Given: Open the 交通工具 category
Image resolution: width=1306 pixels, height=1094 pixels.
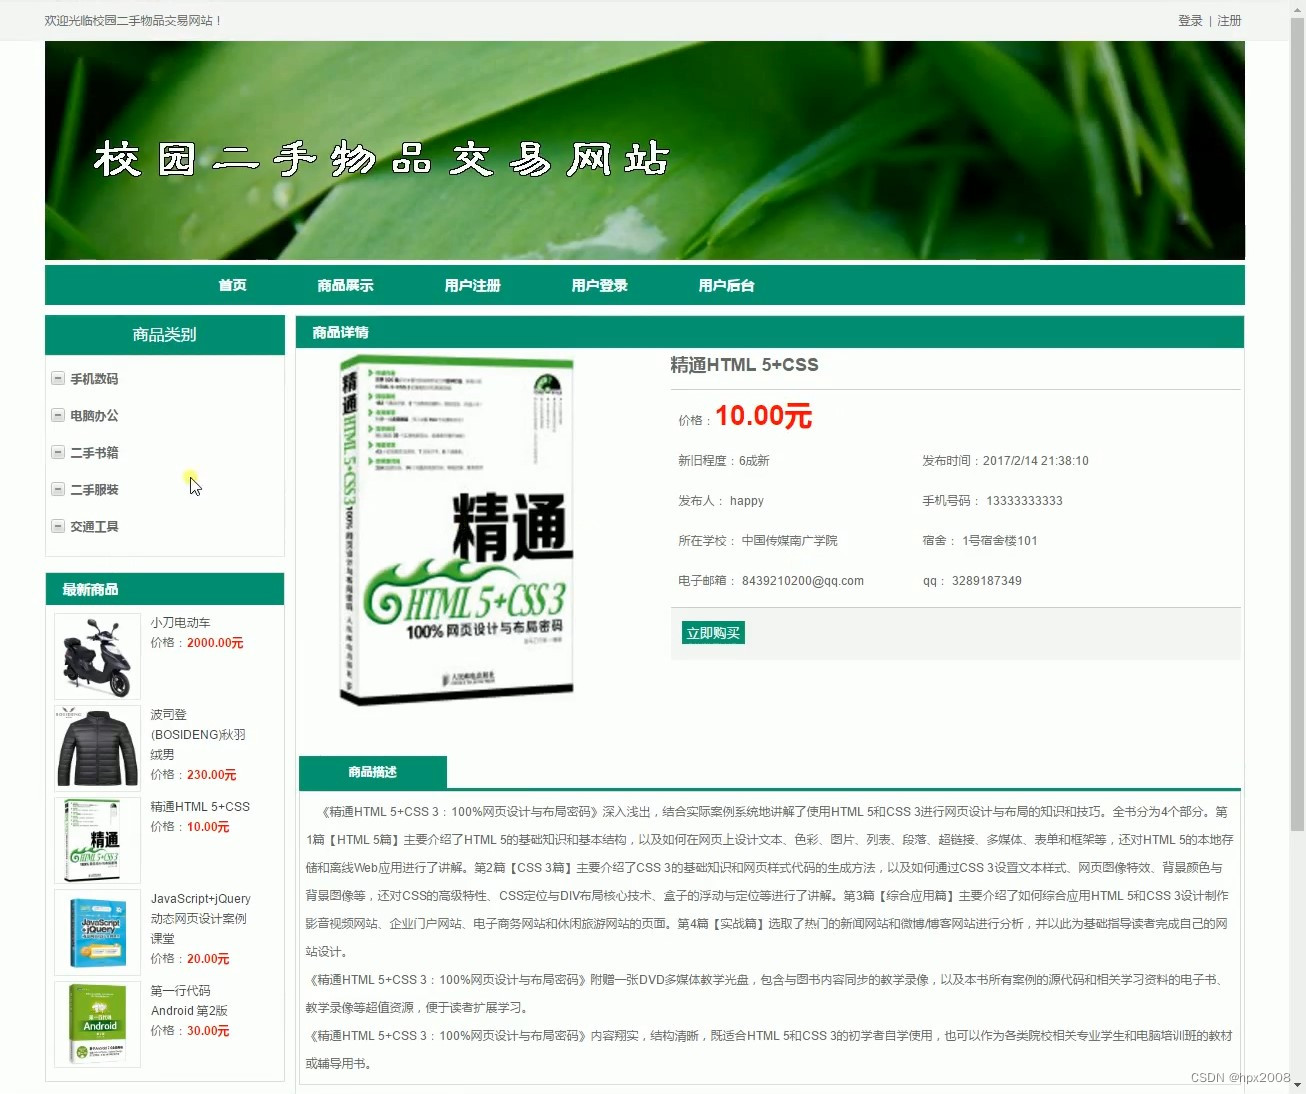Looking at the screenshot, I should 94,527.
